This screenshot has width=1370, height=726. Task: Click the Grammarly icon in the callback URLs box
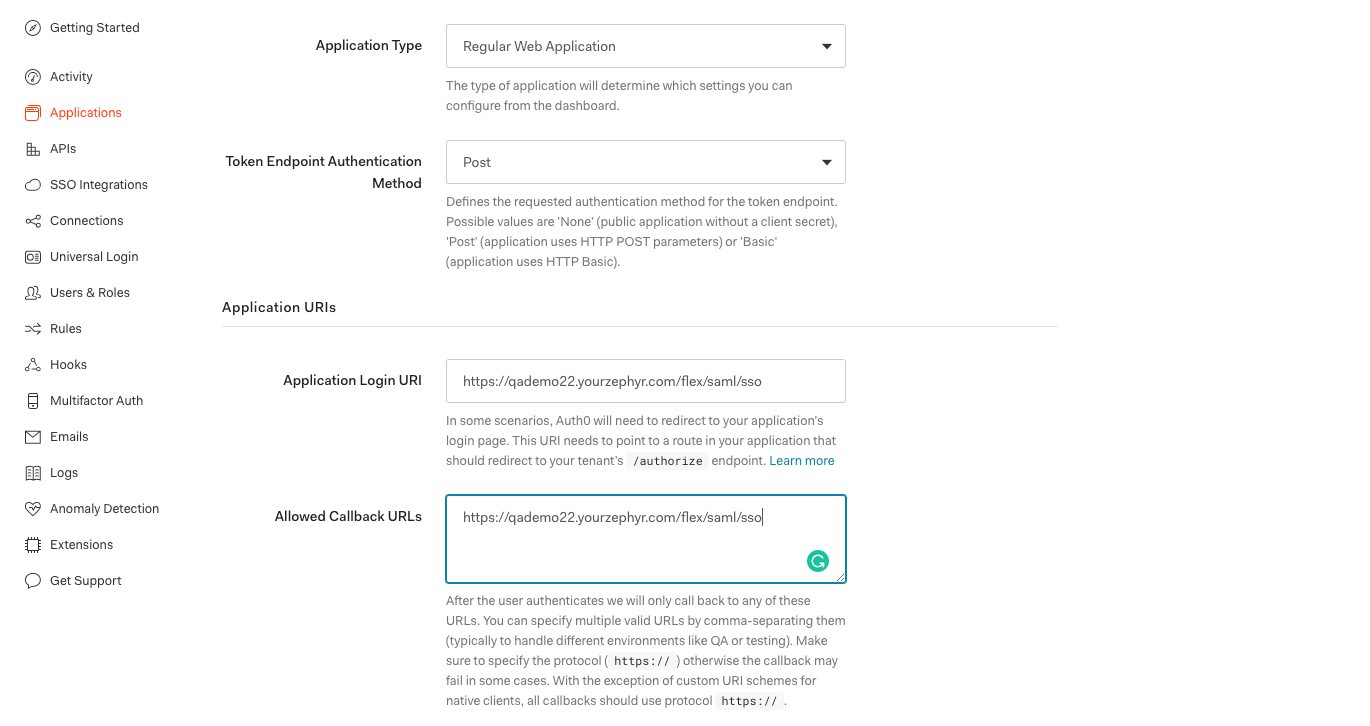point(818,561)
